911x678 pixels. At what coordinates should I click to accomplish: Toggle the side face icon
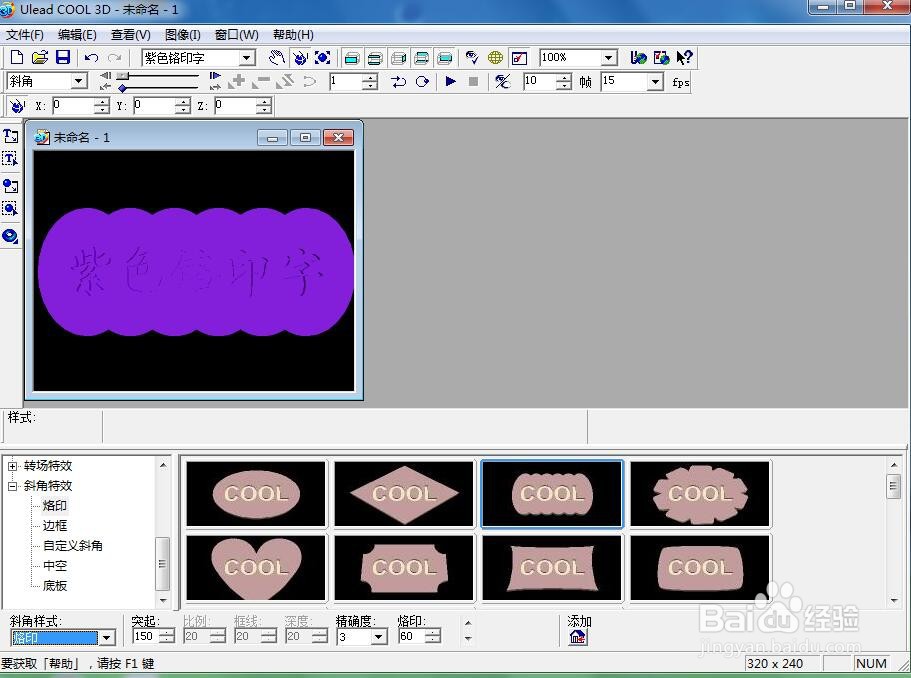398,58
